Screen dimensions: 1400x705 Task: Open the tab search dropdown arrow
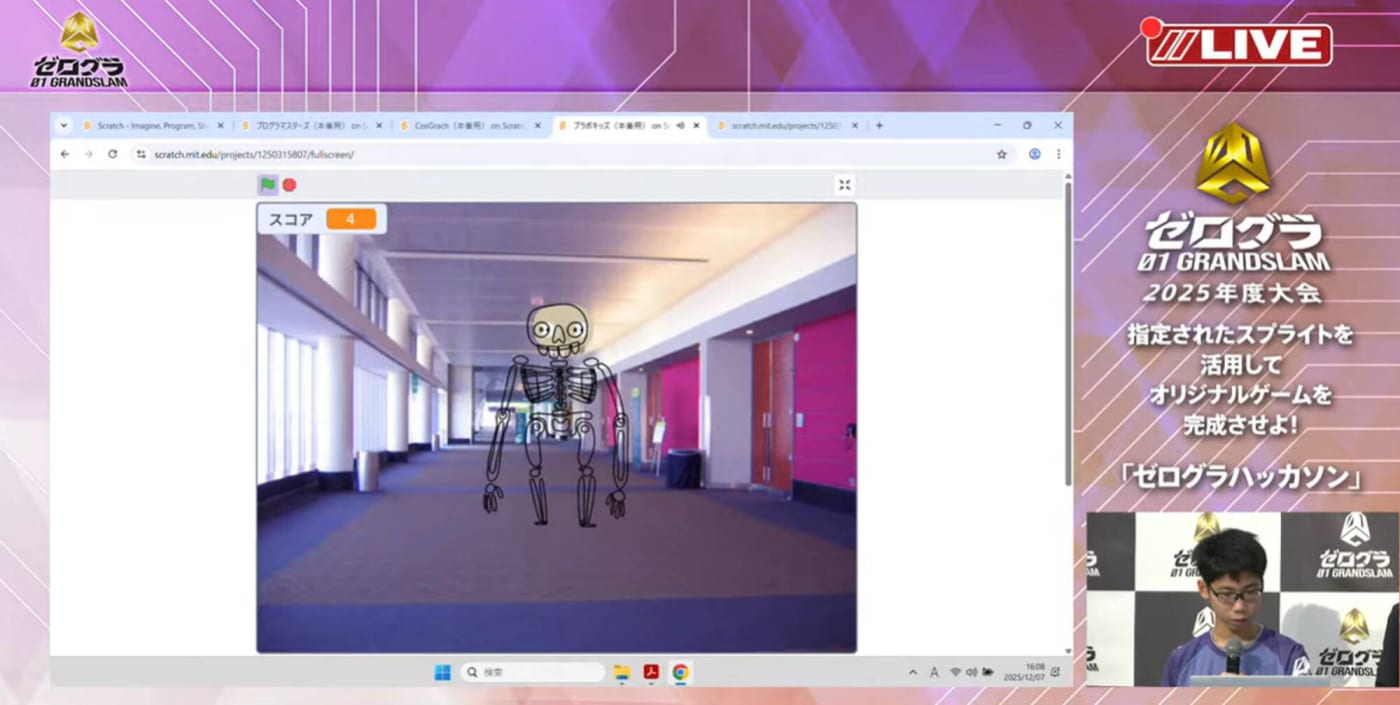click(x=64, y=126)
